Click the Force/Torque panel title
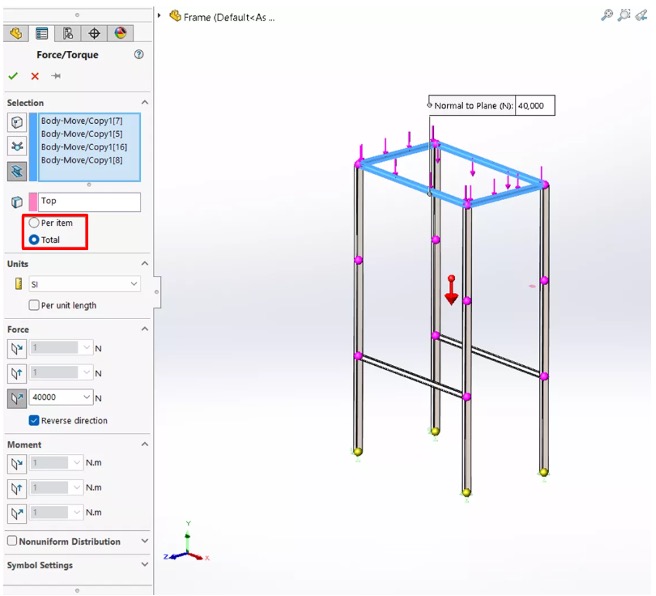 (67, 55)
